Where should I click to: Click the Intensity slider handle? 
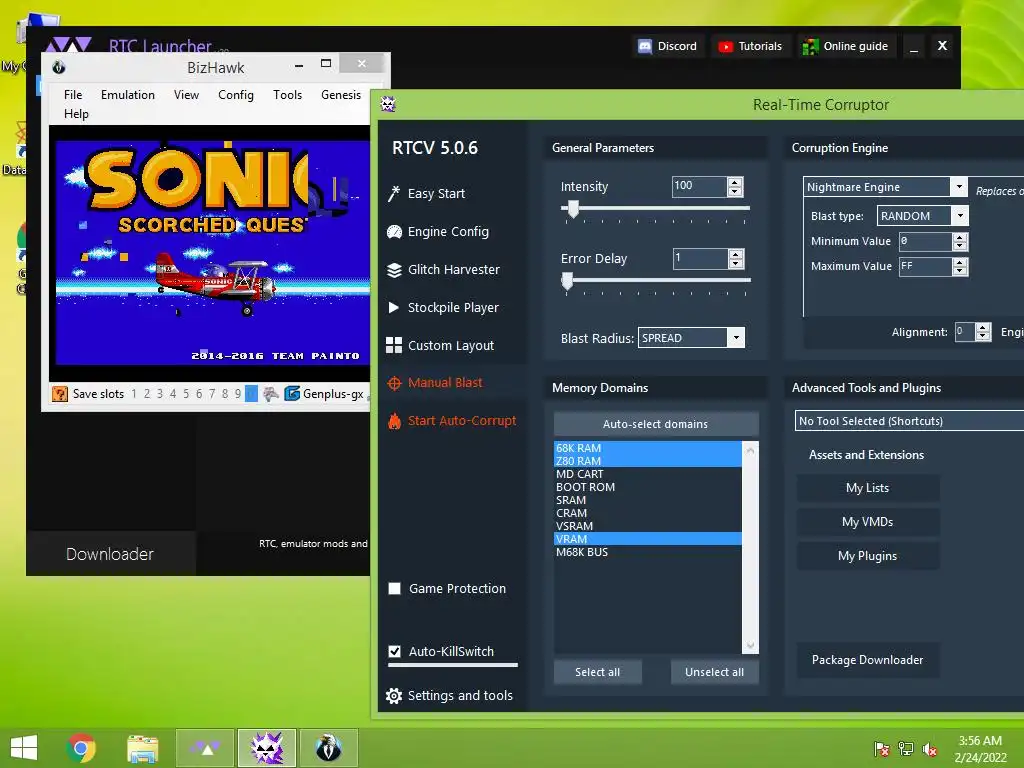click(x=573, y=209)
